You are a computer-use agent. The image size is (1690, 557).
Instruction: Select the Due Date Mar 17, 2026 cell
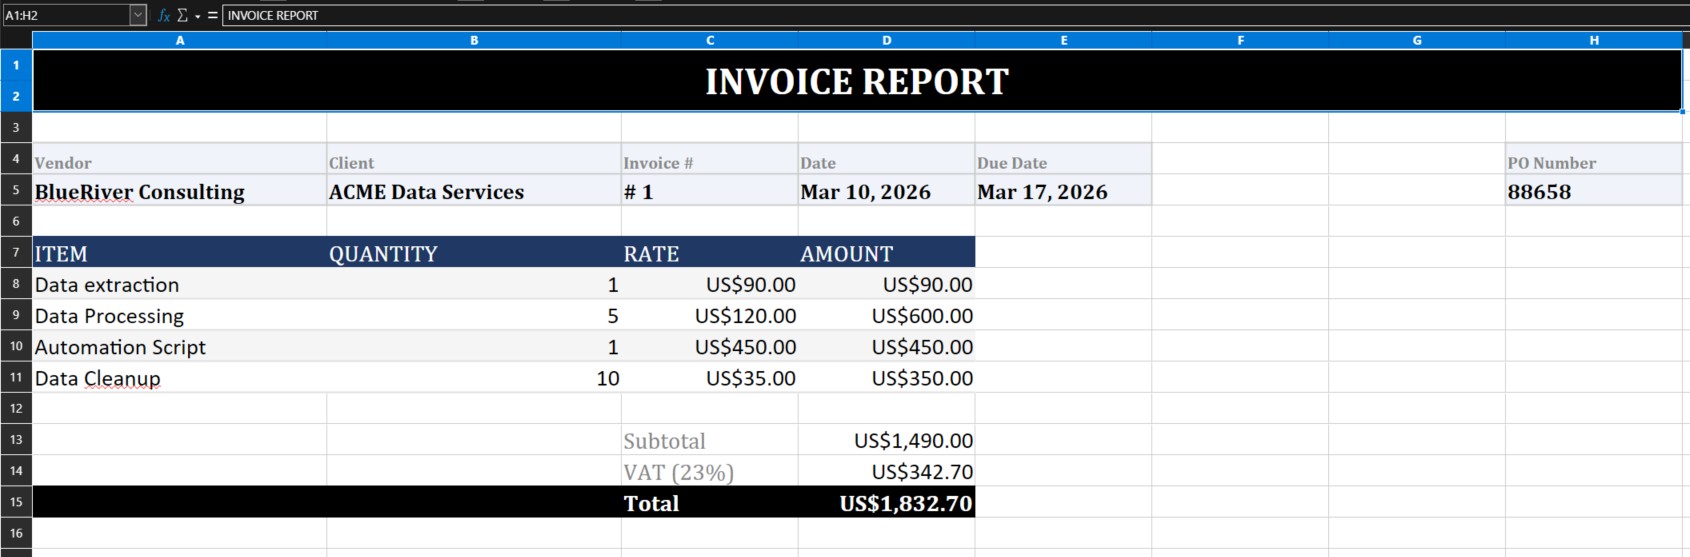click(x=1063, y=192)
